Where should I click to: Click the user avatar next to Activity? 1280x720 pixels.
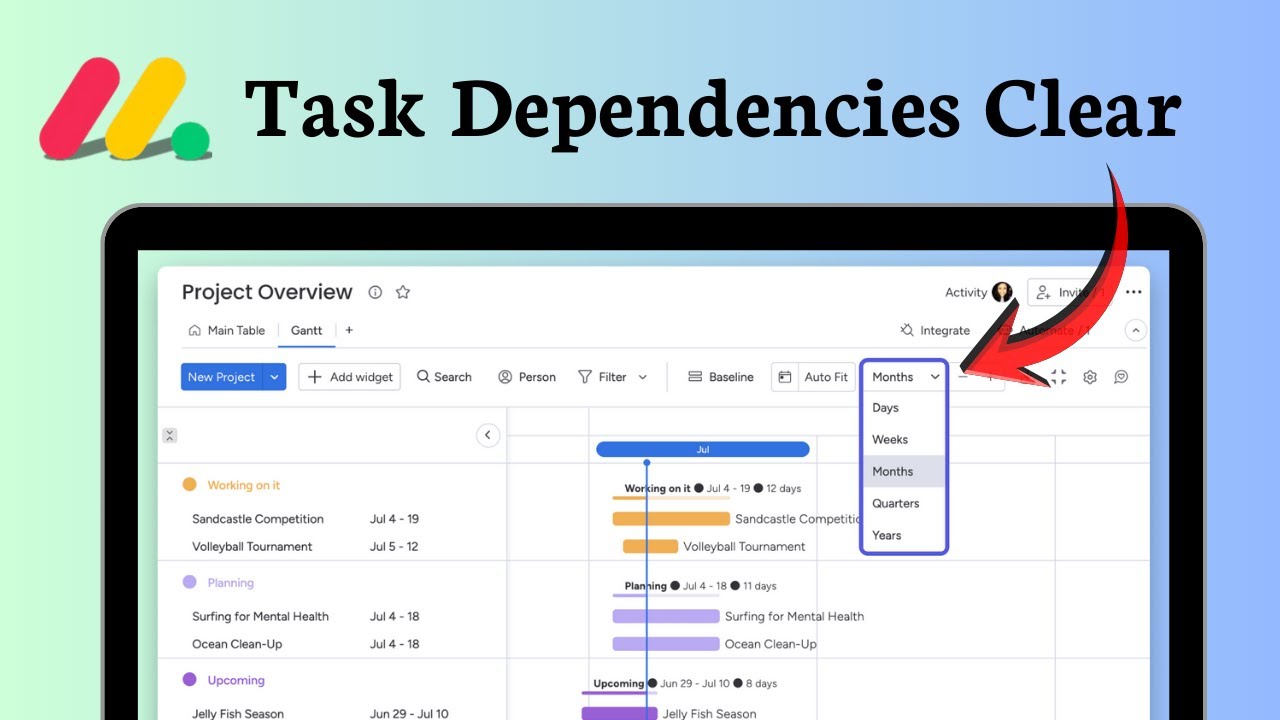tap(1002, 292)
